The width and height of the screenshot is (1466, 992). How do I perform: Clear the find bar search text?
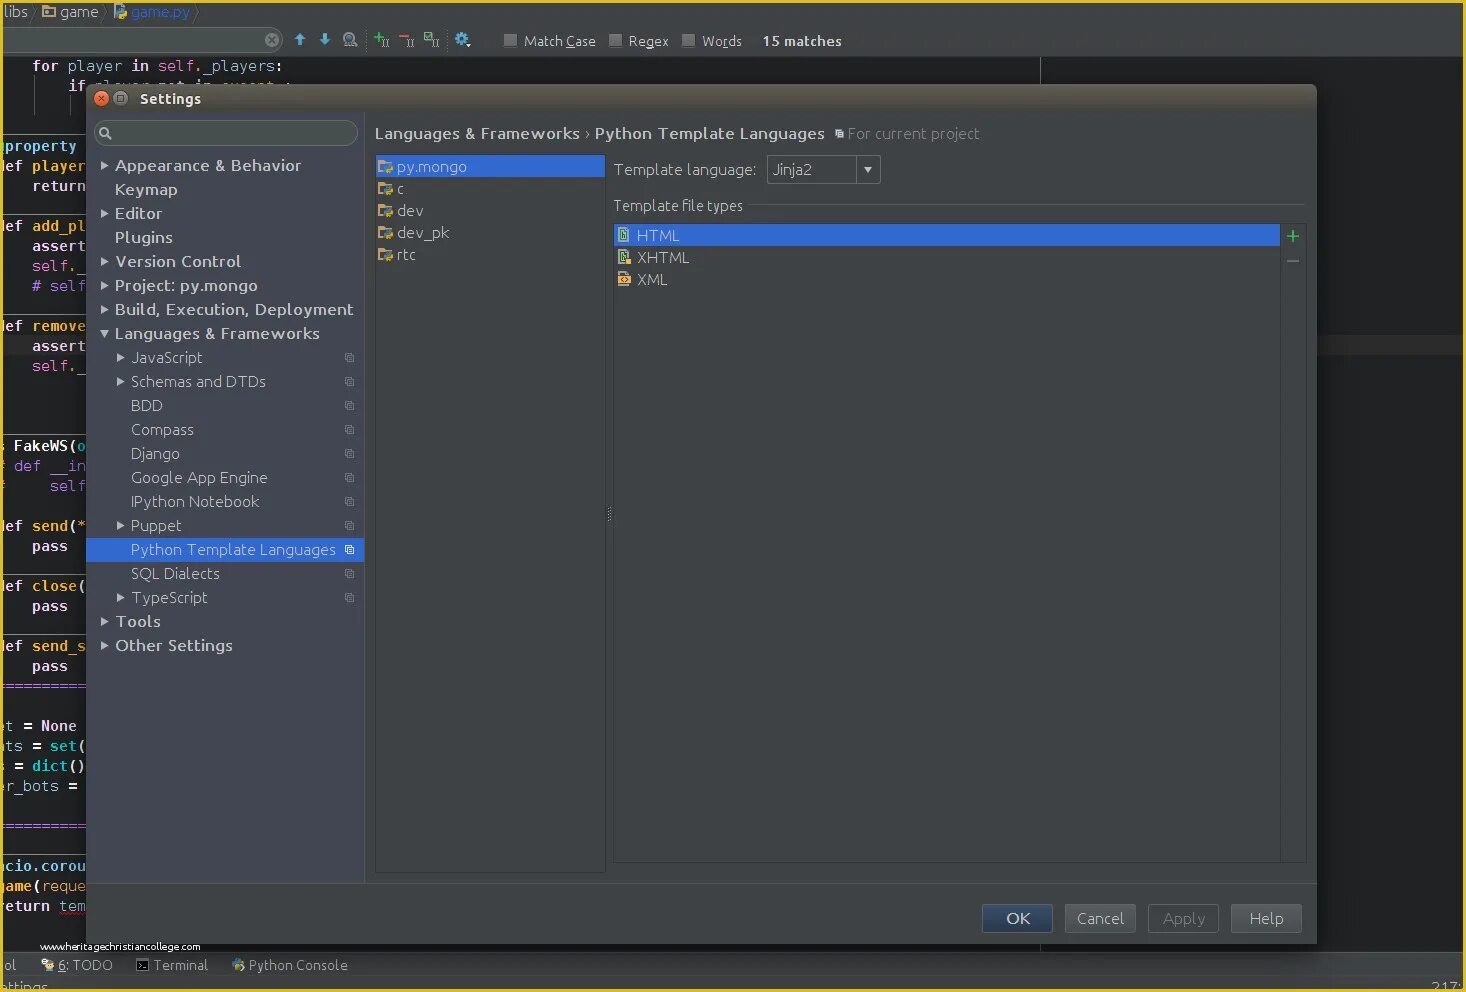[272, 40]
